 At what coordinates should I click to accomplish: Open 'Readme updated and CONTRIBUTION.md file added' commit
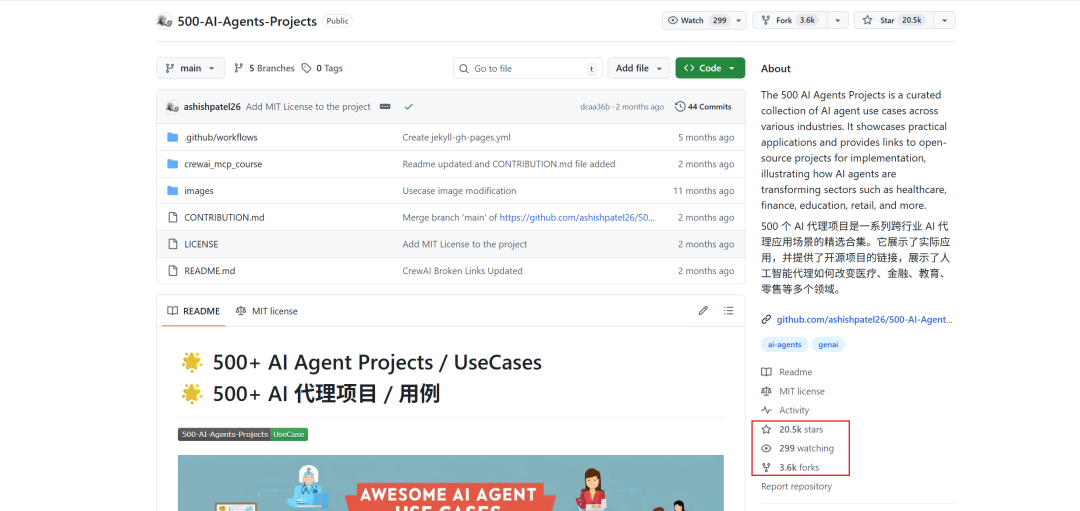[509, 164]
